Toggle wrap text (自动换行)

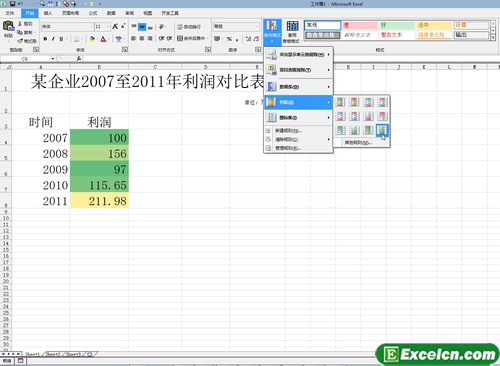tap(189, 27)
